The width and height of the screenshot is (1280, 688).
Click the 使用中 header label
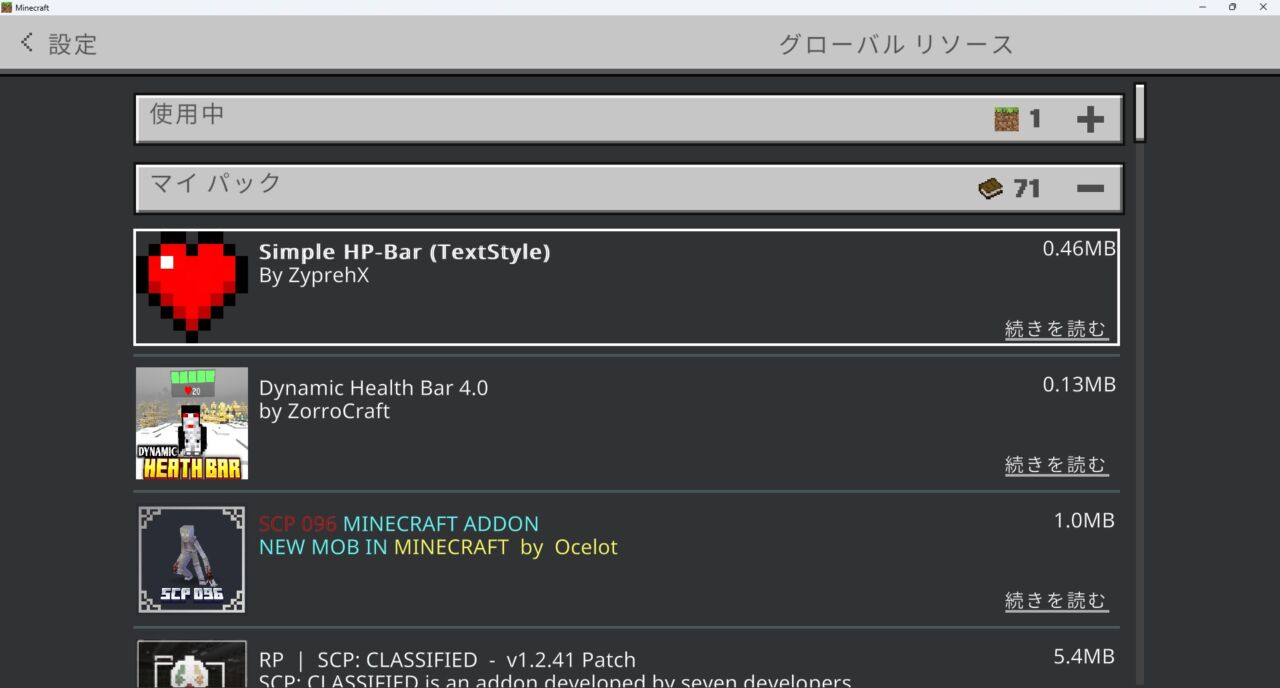tap(187, 114)
